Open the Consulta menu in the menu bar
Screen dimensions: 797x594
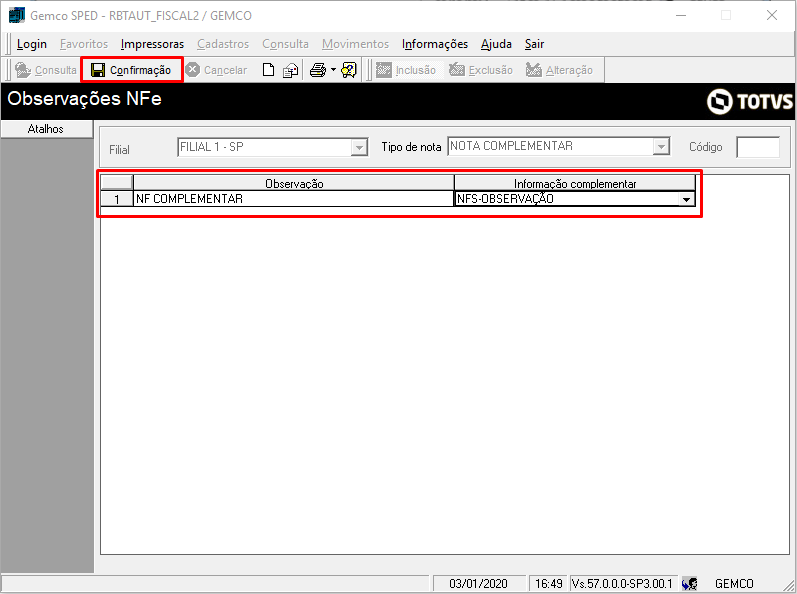[x=286, y=44]
